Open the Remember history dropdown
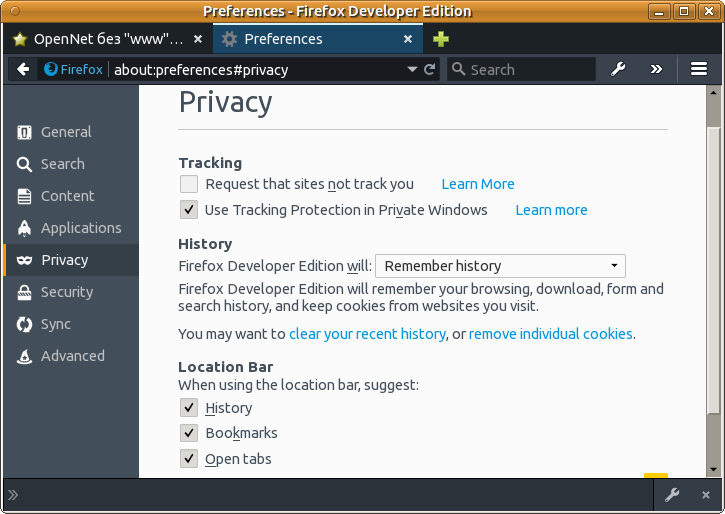This screenshot has height=514, width=725. pyautogui.click(x=500, y=266)
